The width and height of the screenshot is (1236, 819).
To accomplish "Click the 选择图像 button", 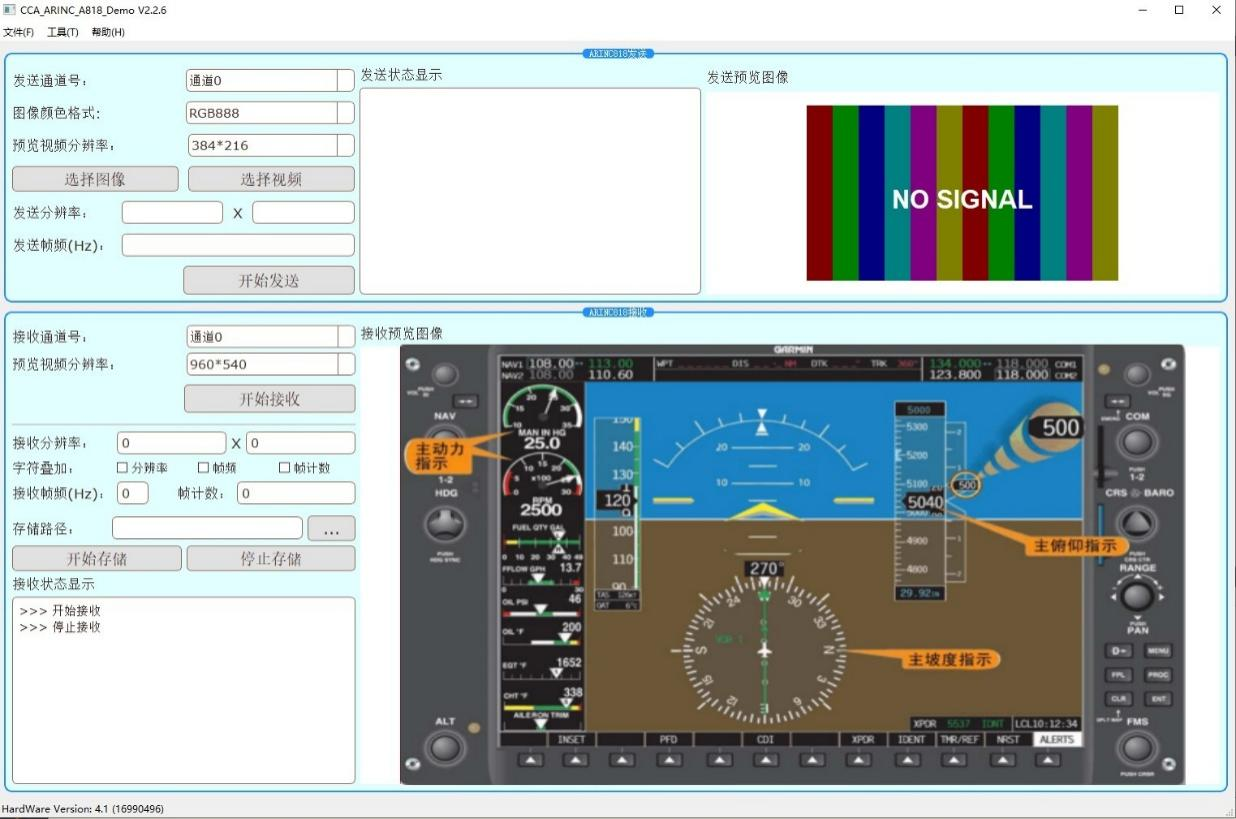I will 95,179.
